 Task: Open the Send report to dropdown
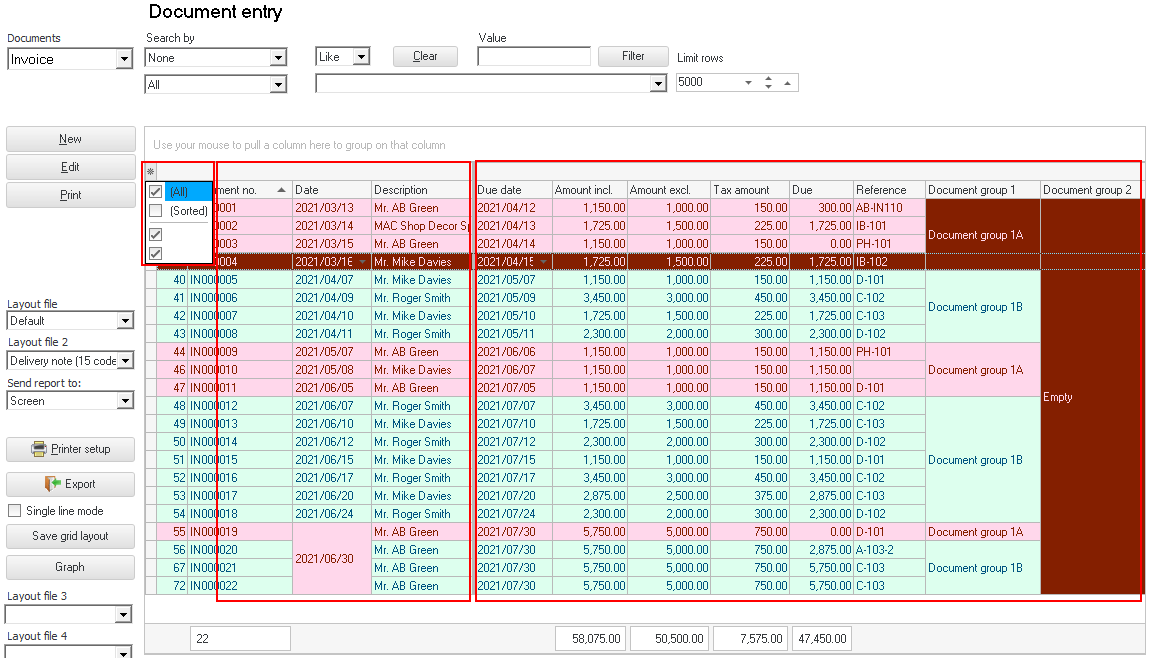coord(124,401)
